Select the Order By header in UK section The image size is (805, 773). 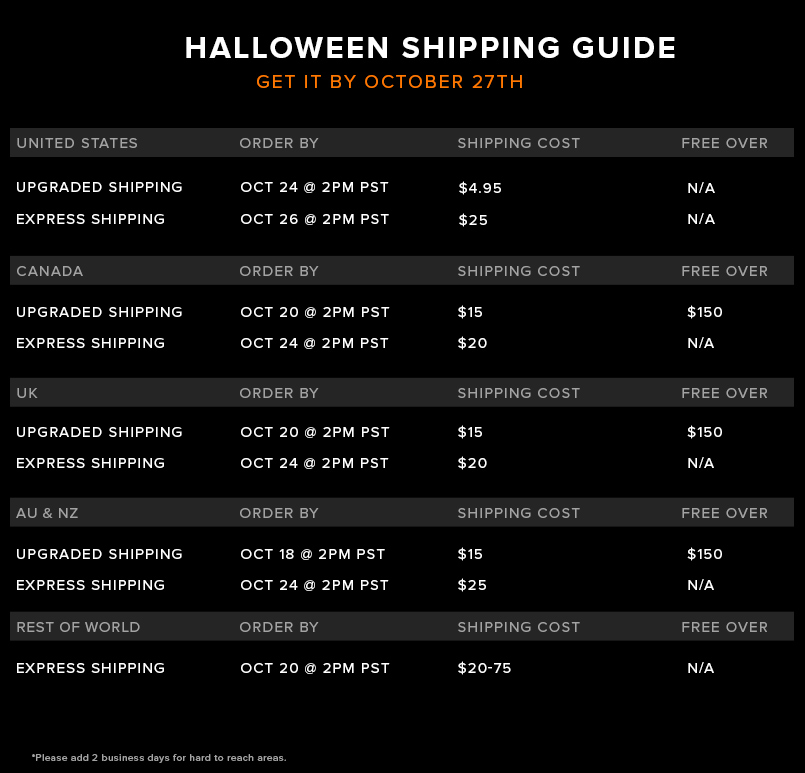(x=279, y=393)
